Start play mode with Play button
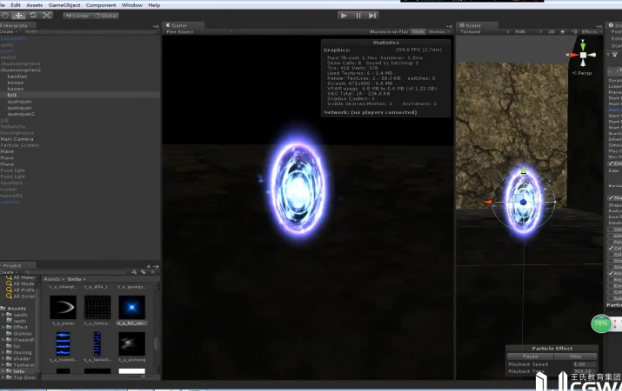The height and width of the screenshot is (391, 622). click(344, 15)
